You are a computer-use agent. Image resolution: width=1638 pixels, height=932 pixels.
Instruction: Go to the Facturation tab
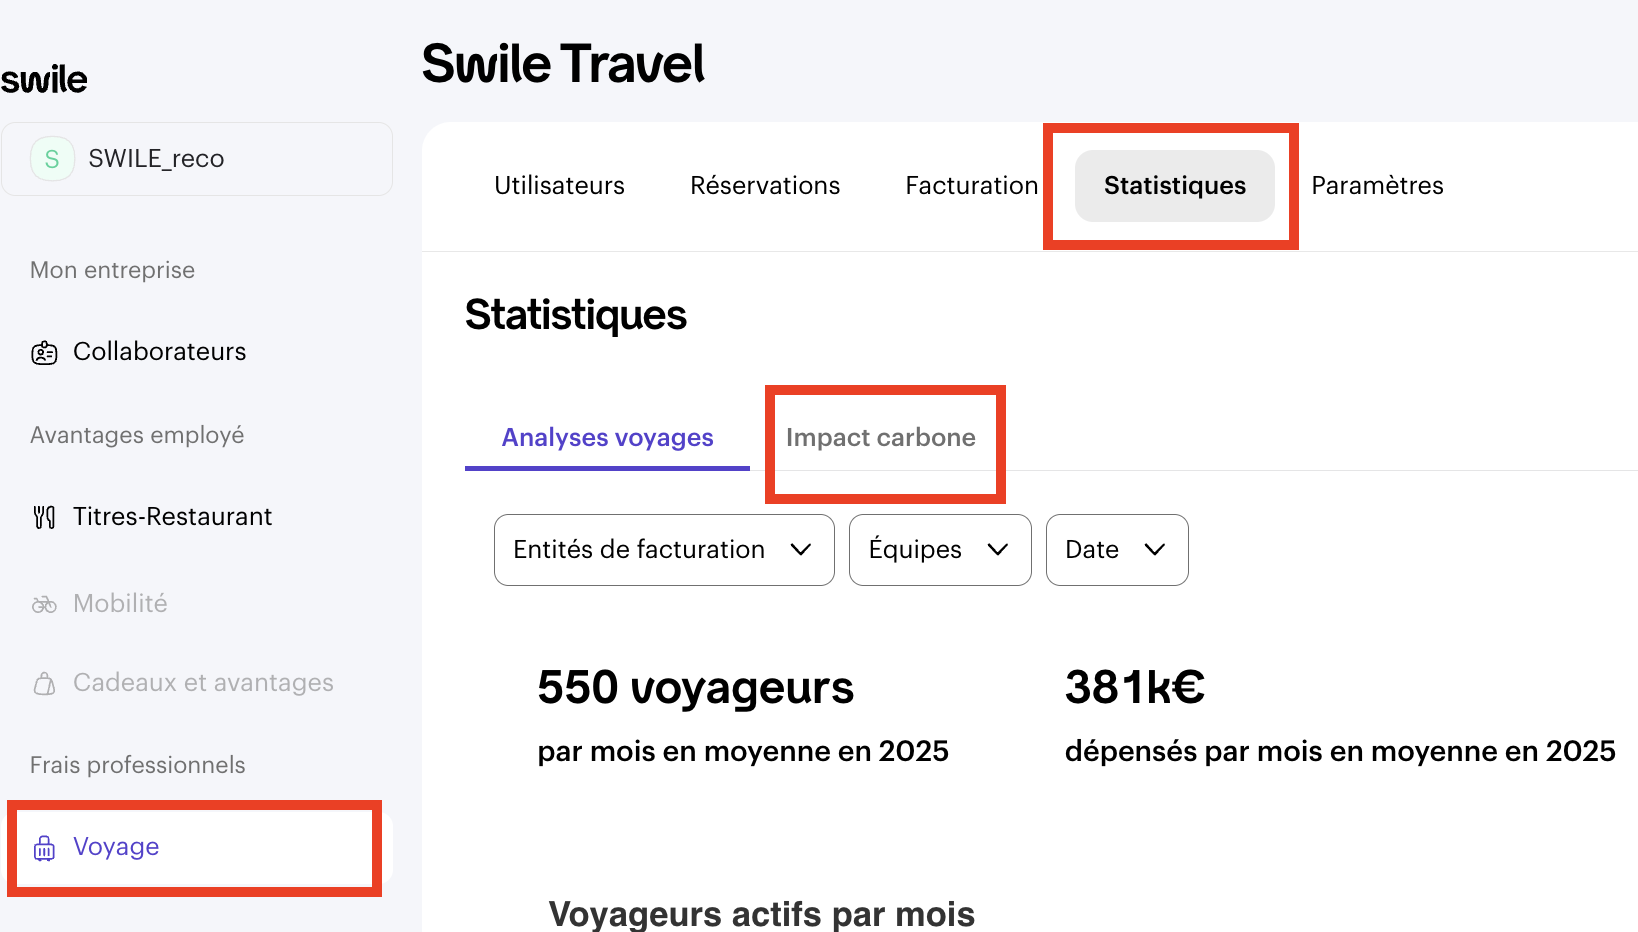coord(971,186)
